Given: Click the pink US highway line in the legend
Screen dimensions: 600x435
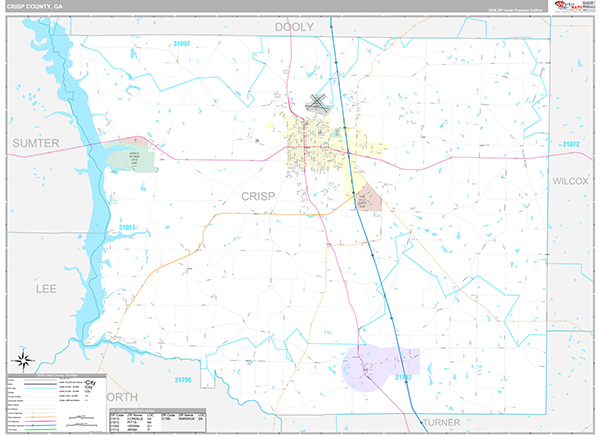Looking at the screenshot, I should point(40,421).
